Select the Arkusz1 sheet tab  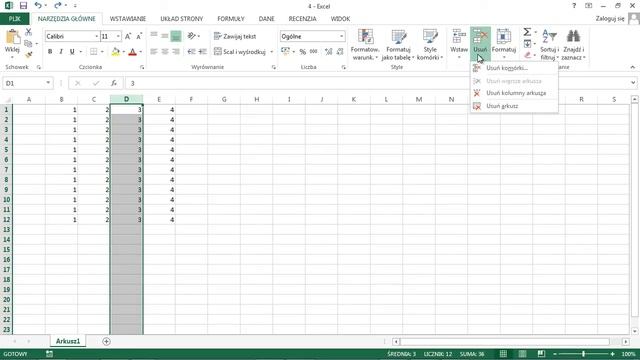click(68, 341)
